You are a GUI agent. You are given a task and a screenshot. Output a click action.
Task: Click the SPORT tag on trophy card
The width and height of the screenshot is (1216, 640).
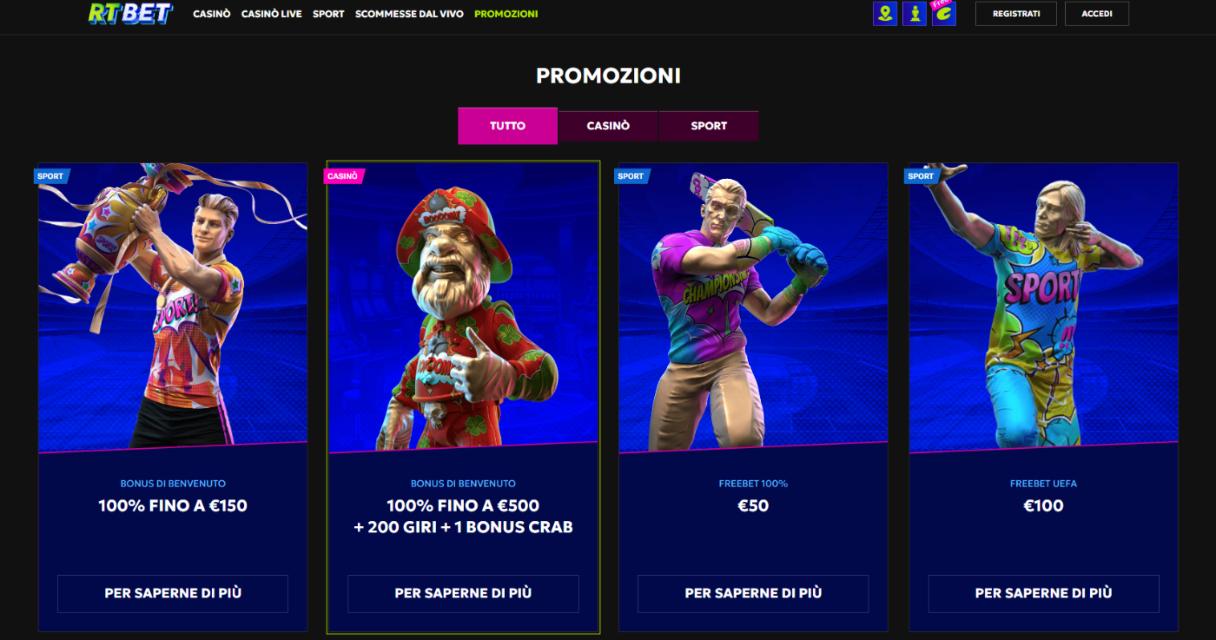(x=50, y=176)
